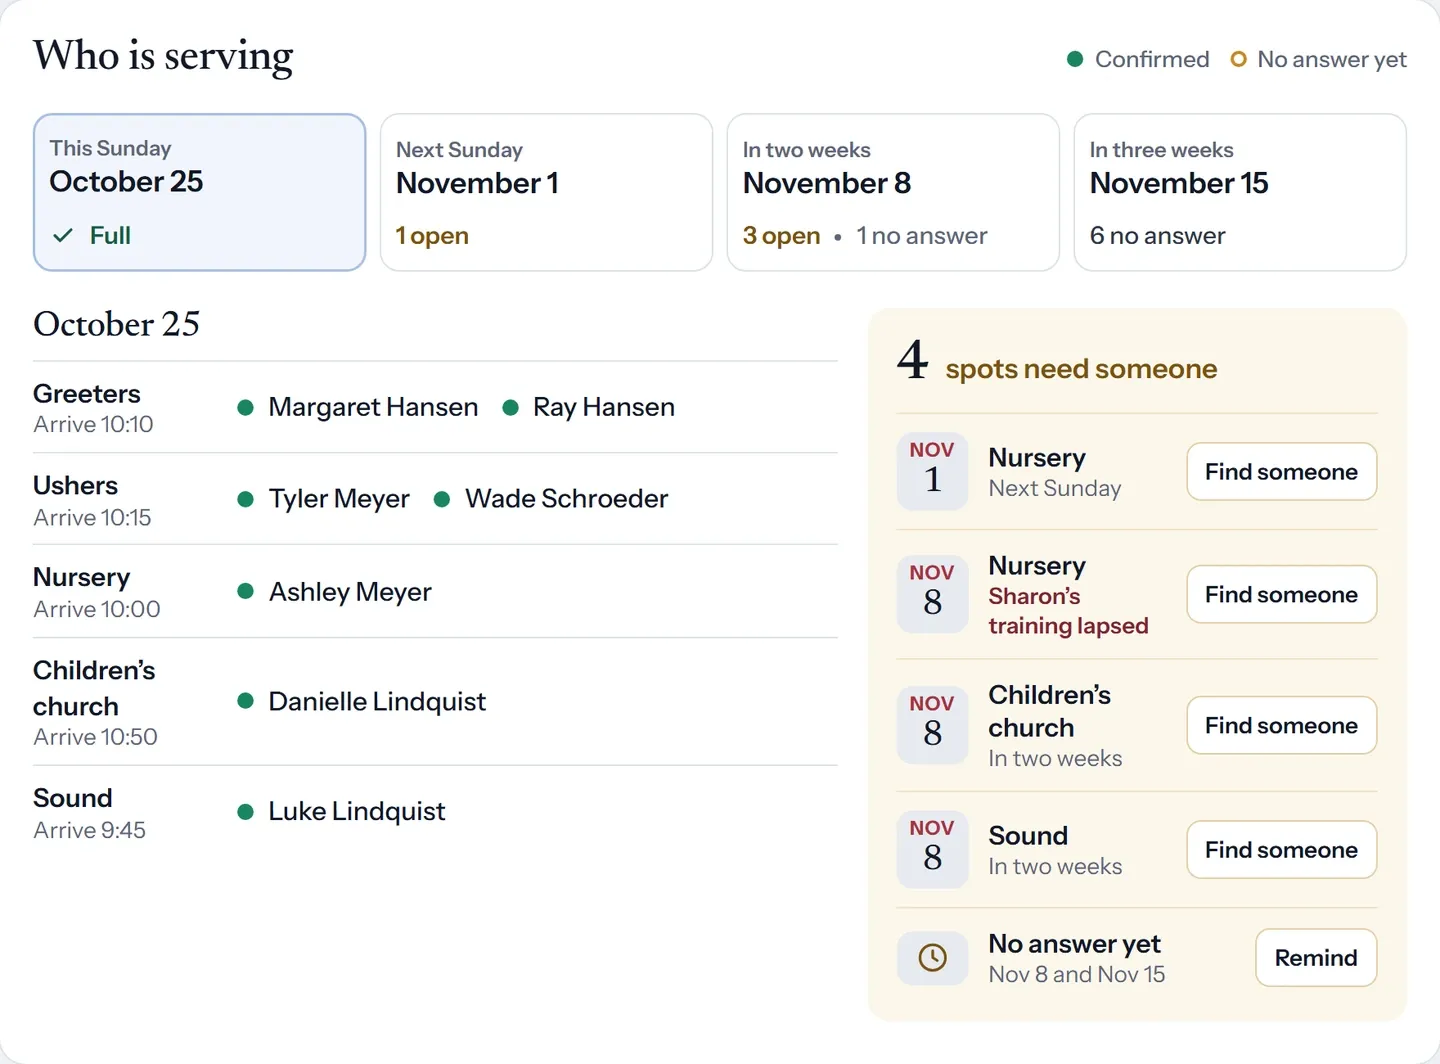Open the Next Sunday November 1 card

click(x=546, y=192)
